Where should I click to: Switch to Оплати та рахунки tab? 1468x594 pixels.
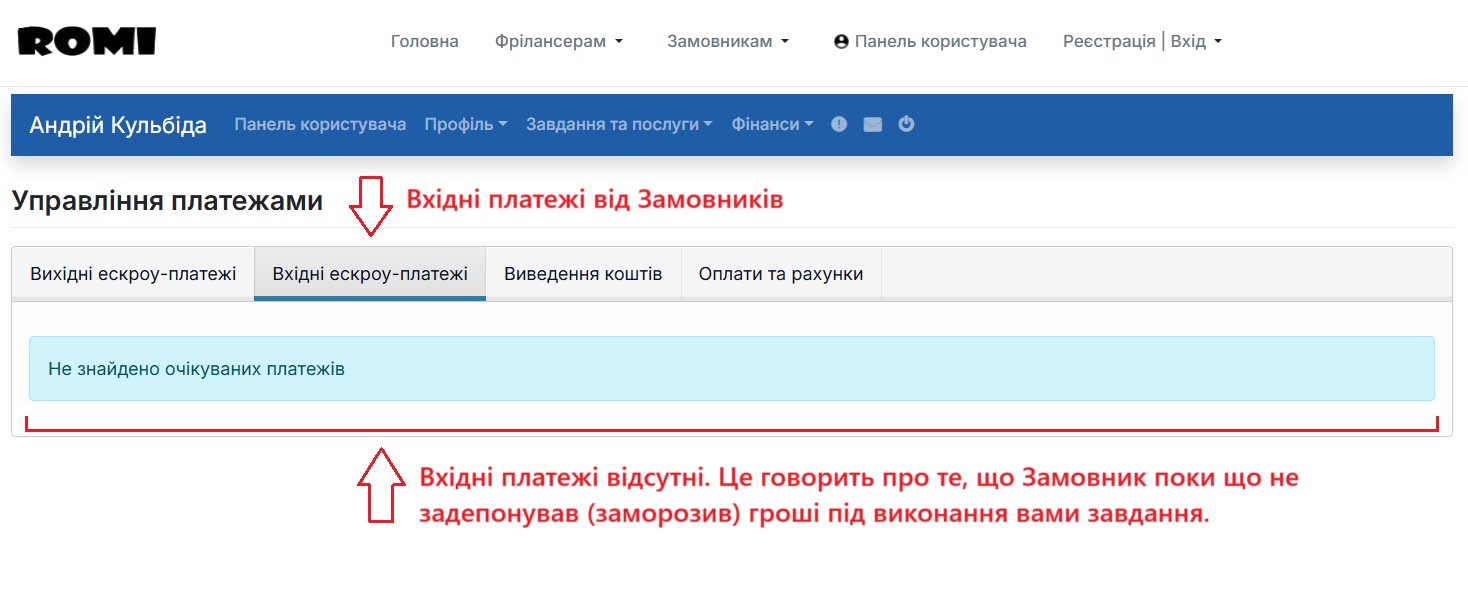click(x=781, y=274)
